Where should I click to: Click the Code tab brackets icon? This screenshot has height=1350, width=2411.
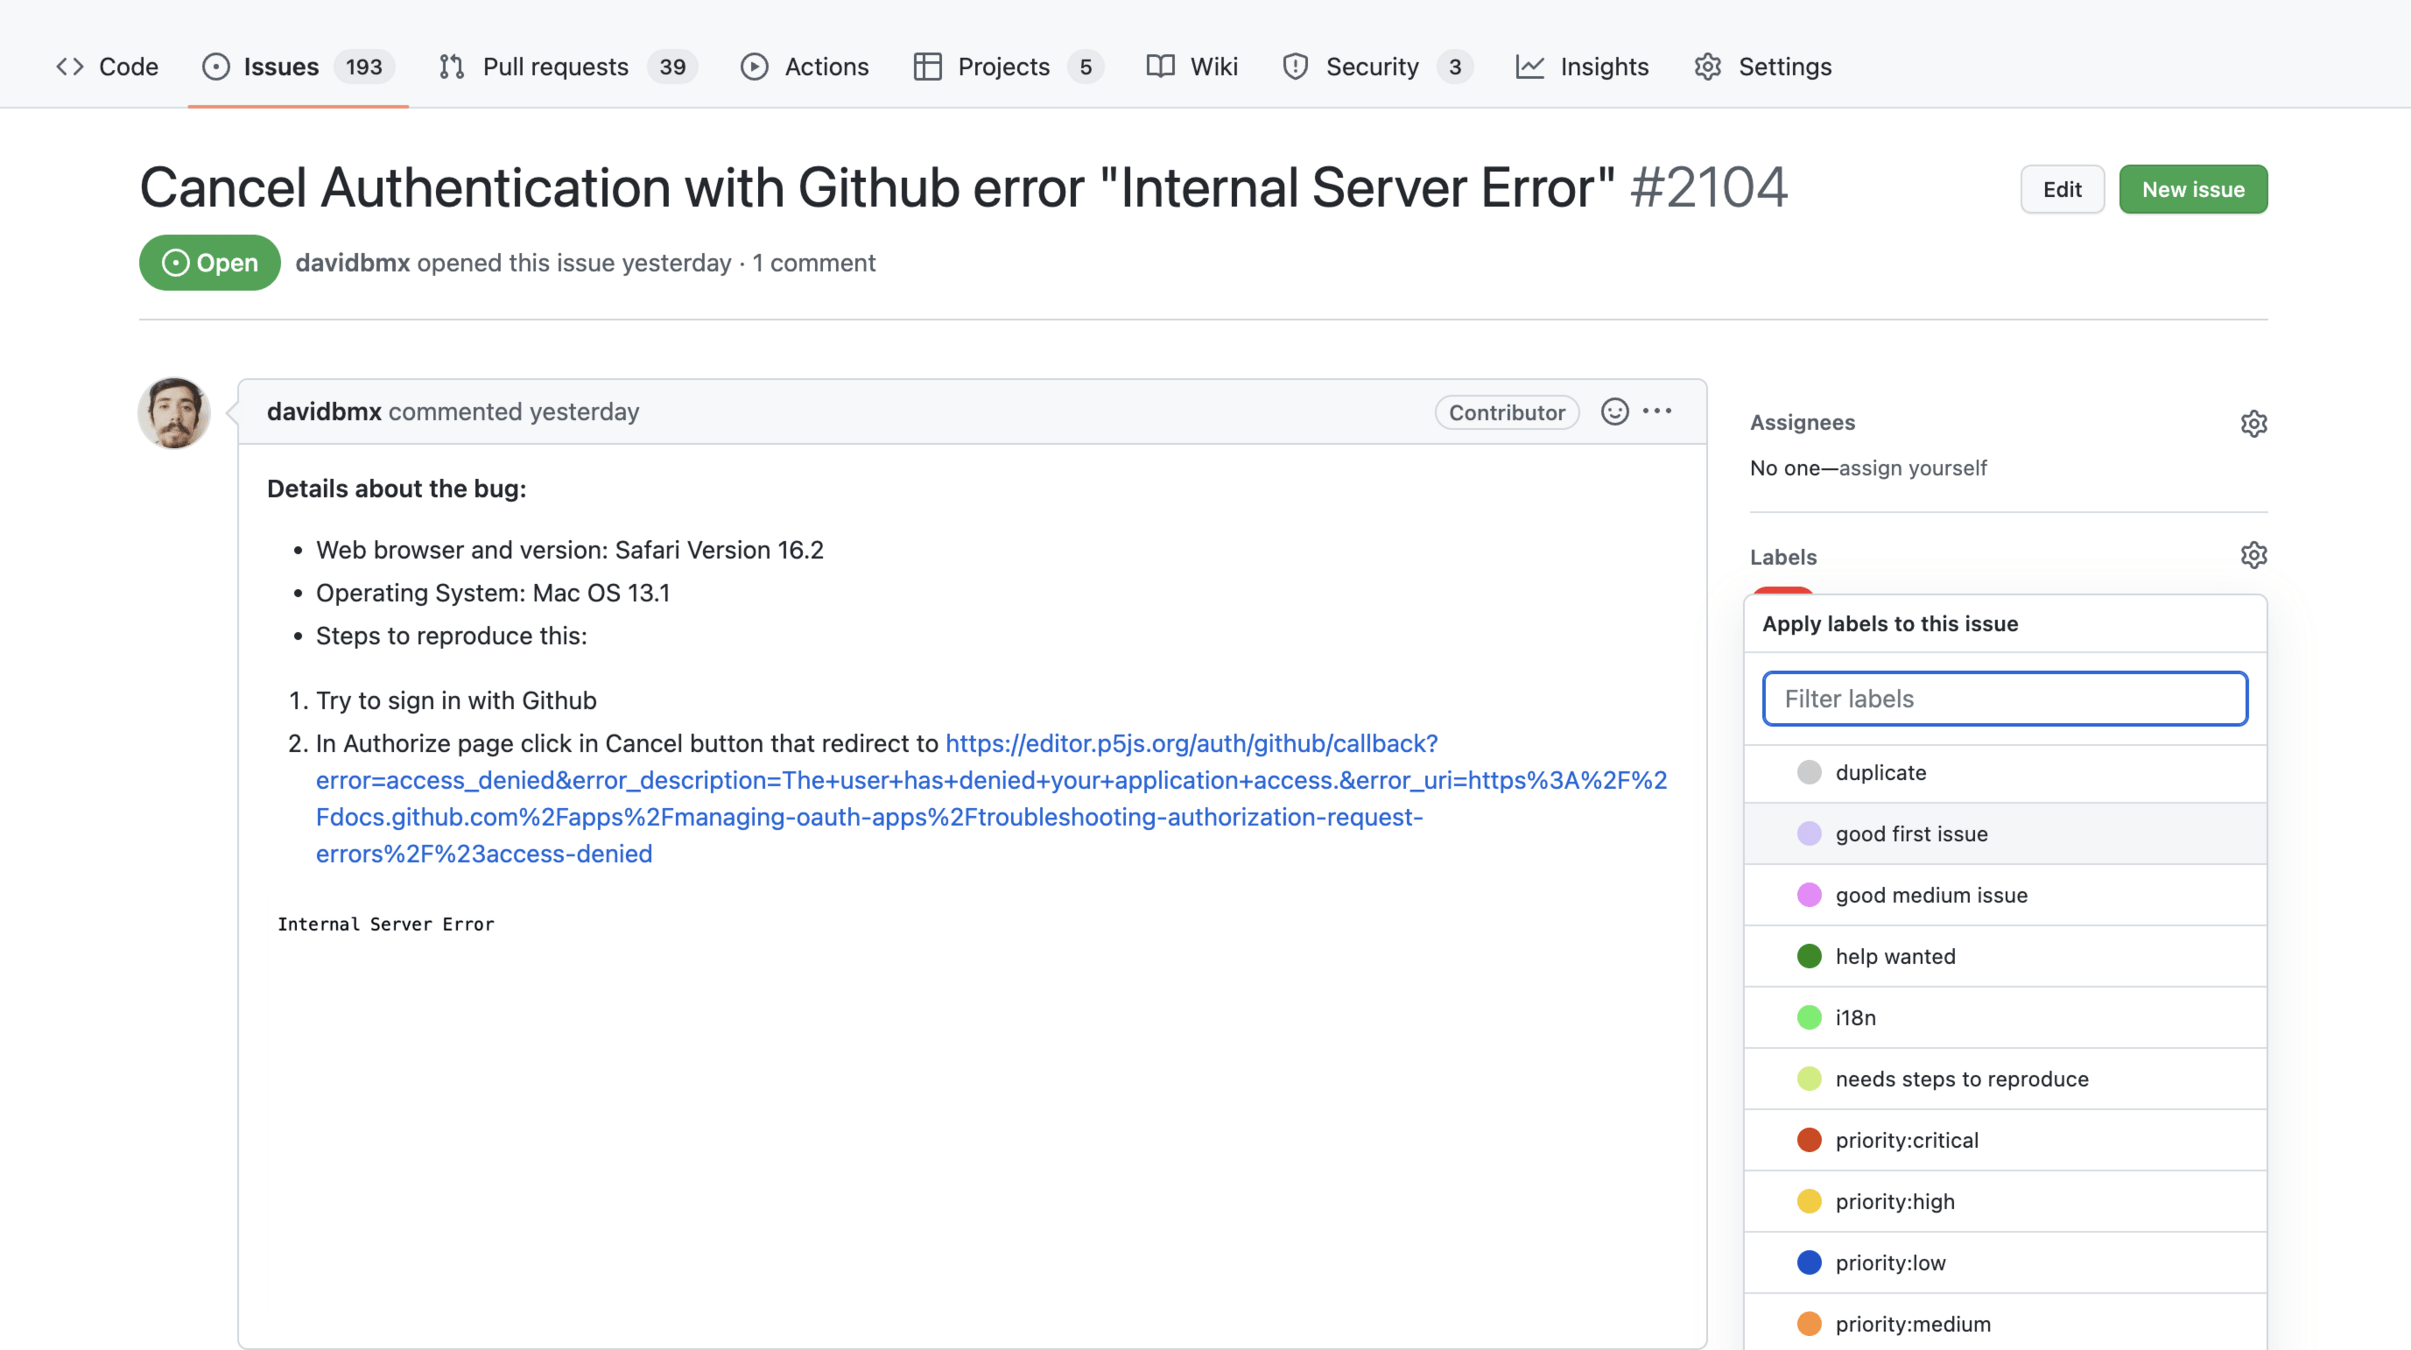69,66
